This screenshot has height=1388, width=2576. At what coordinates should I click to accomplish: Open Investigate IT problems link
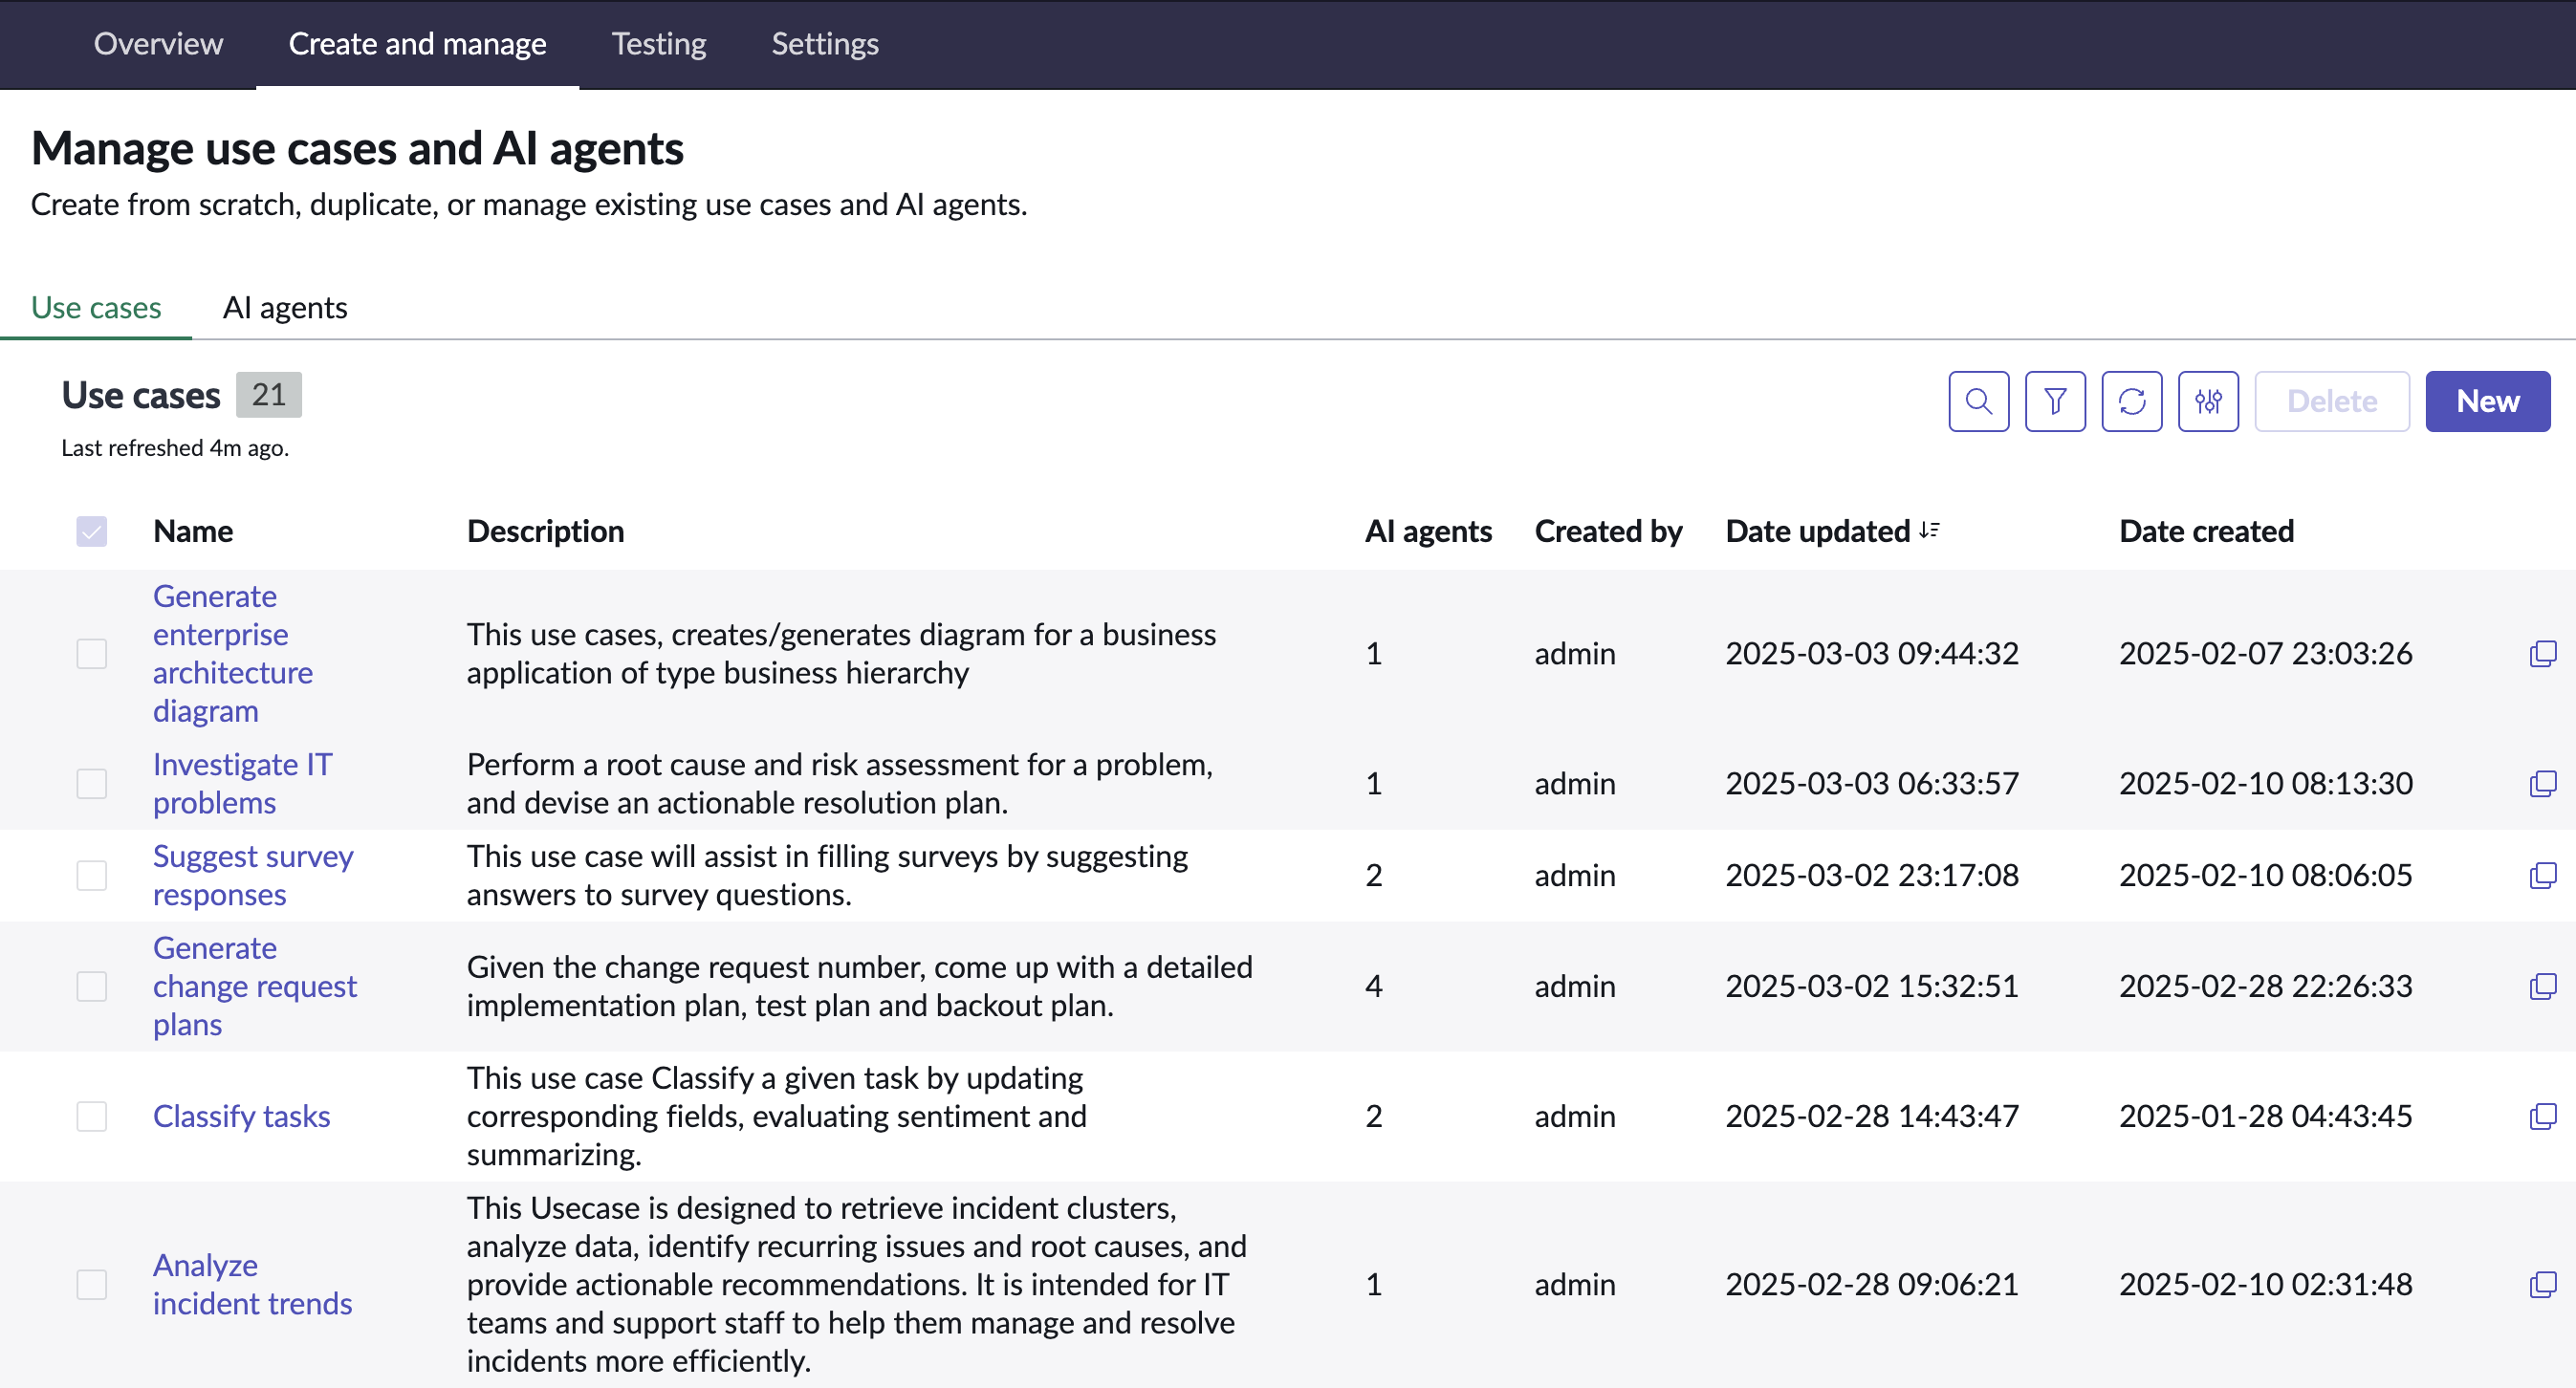pos(242,783)
